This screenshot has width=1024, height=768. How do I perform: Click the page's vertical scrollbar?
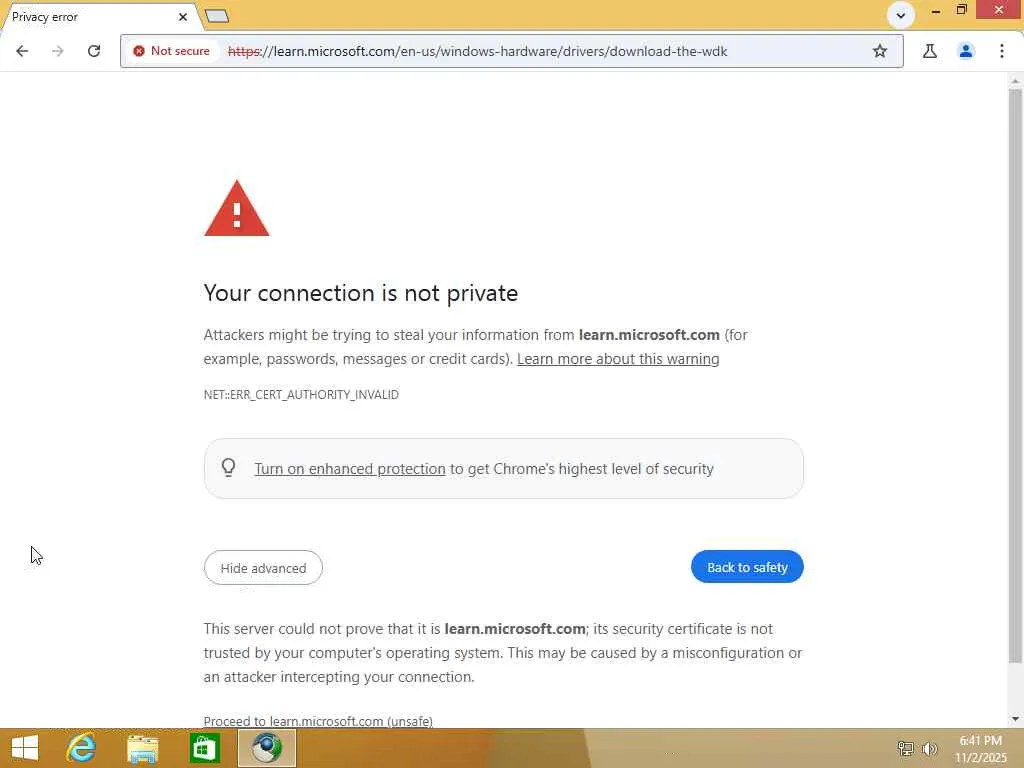[1015, 380]
